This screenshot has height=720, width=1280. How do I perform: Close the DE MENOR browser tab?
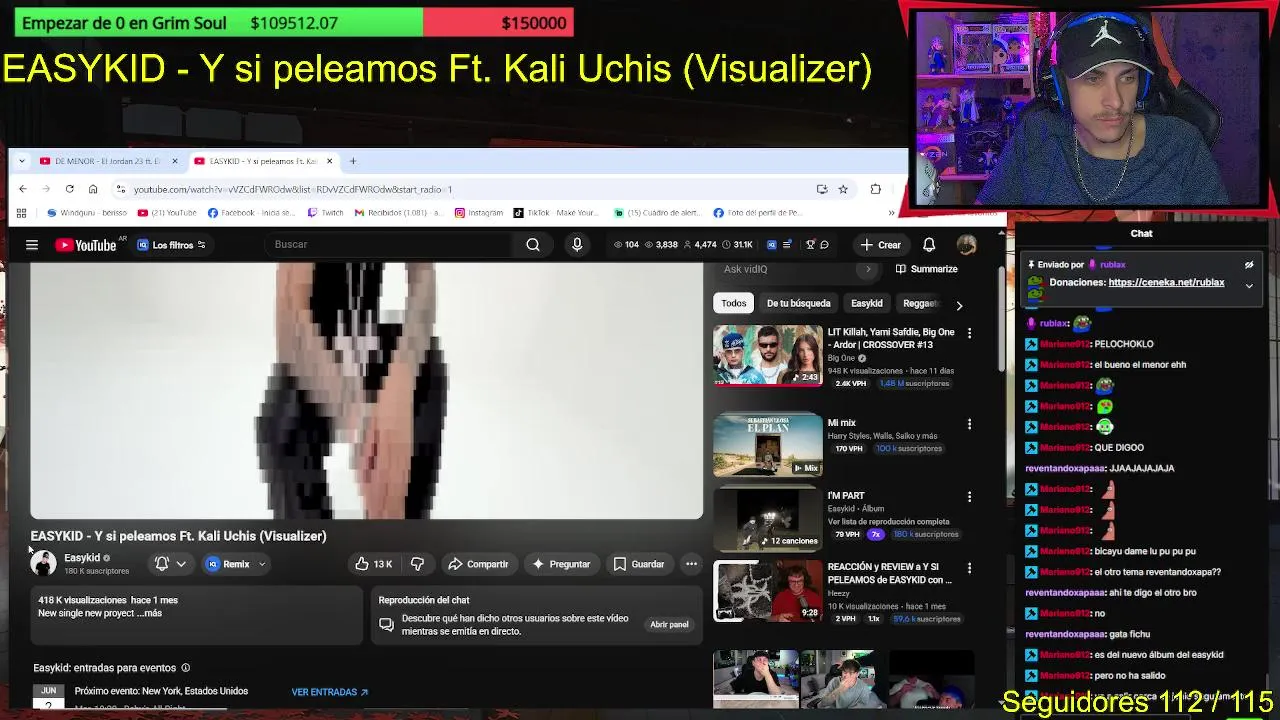174,161
